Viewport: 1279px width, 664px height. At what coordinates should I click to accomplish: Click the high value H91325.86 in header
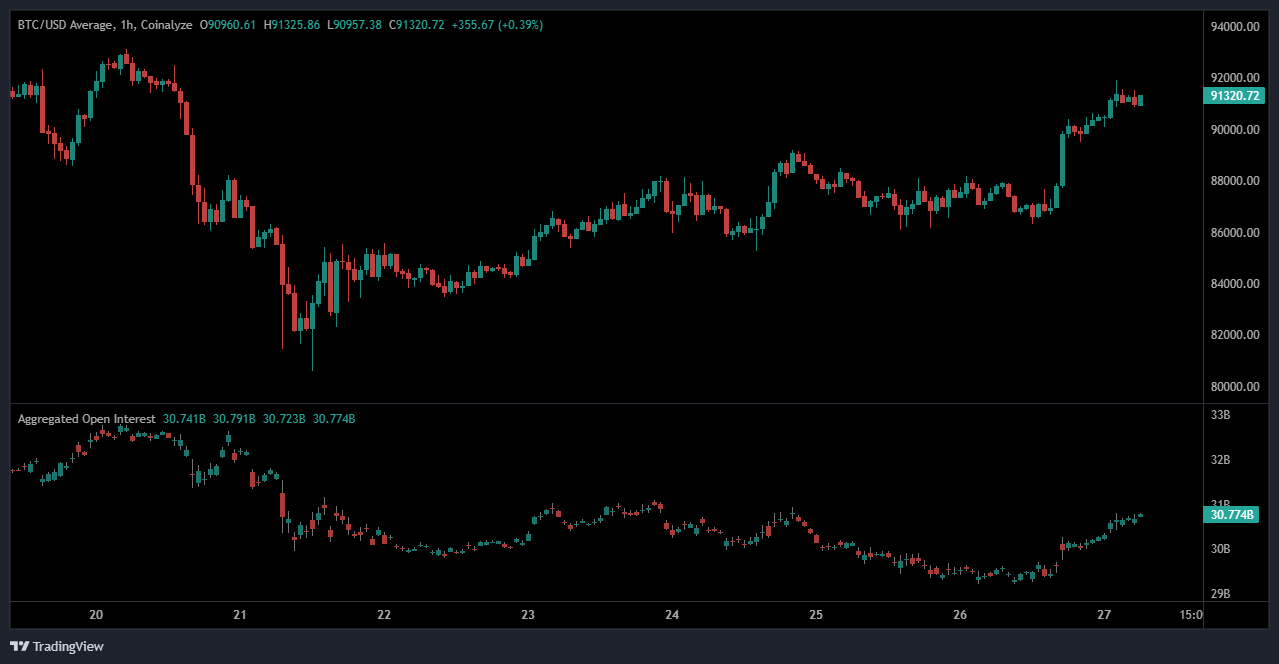(292, 25)
